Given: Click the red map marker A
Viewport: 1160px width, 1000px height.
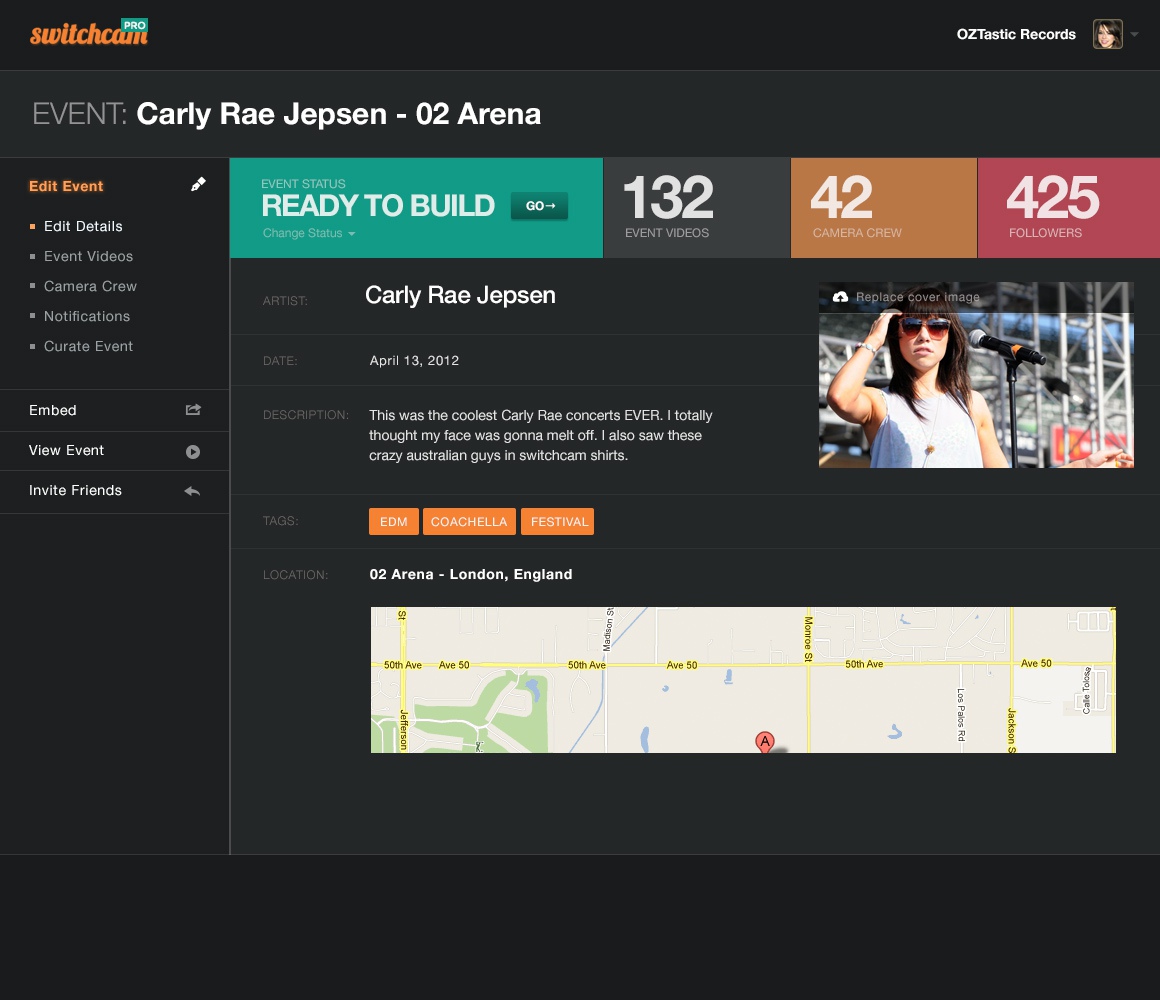Looking at the screenshot, I should pos(764,742).
